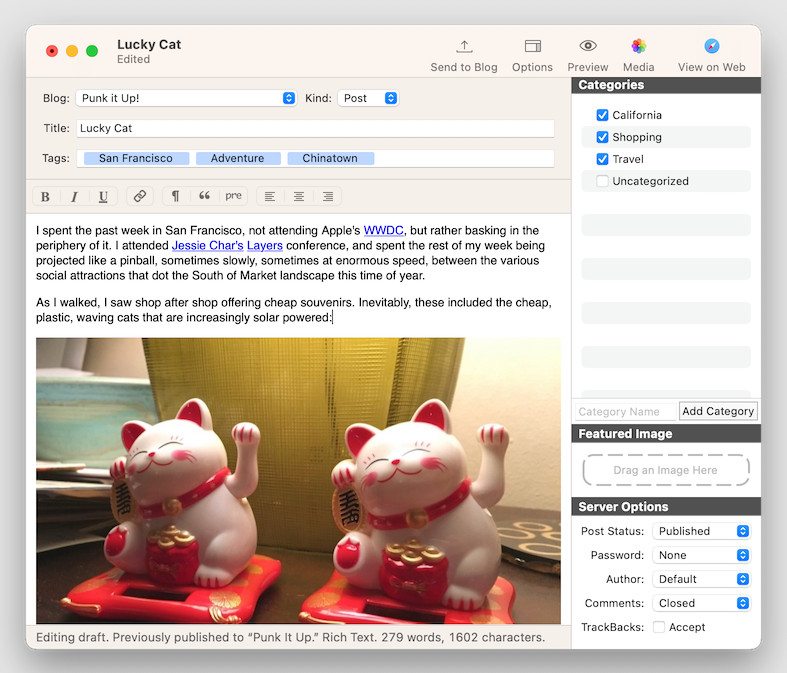787x673 pixels.
Task: Open the Blog dropdown showing Punk it Up!
Action: pyautogui.click(x=186, y=98)
